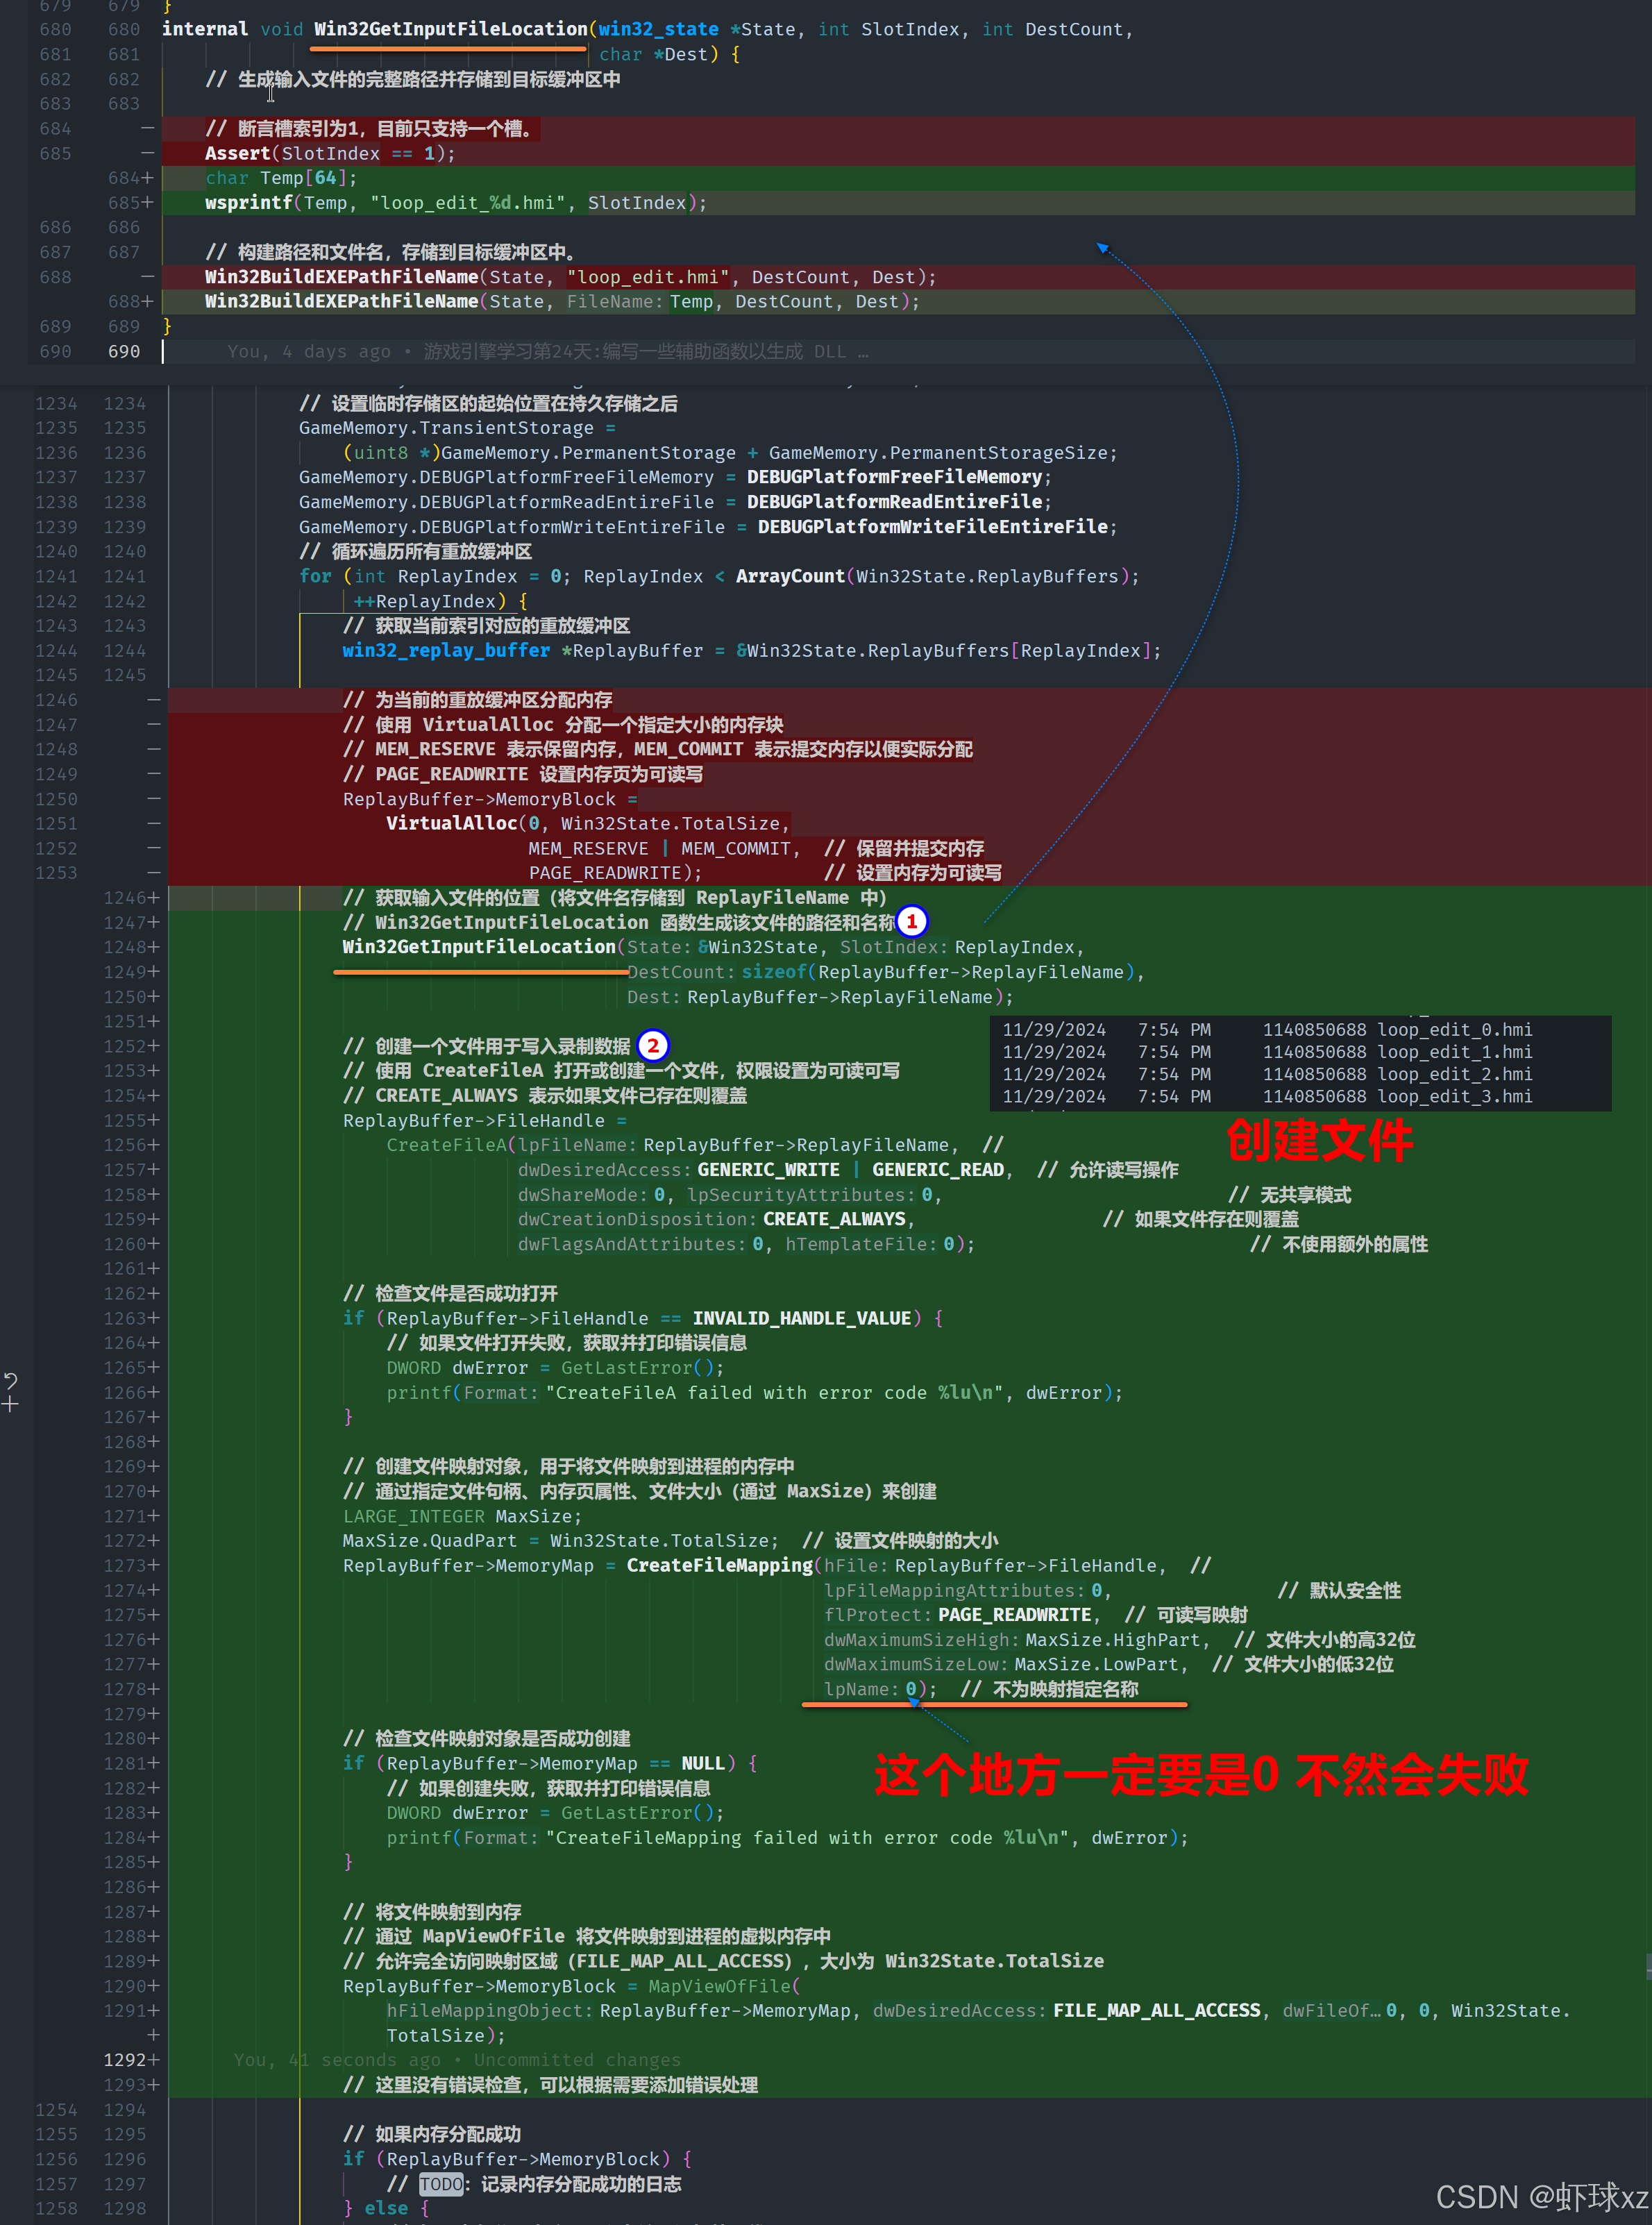Click the "CreateFileMapping failed with error code" string

(x=808, y=1838)
